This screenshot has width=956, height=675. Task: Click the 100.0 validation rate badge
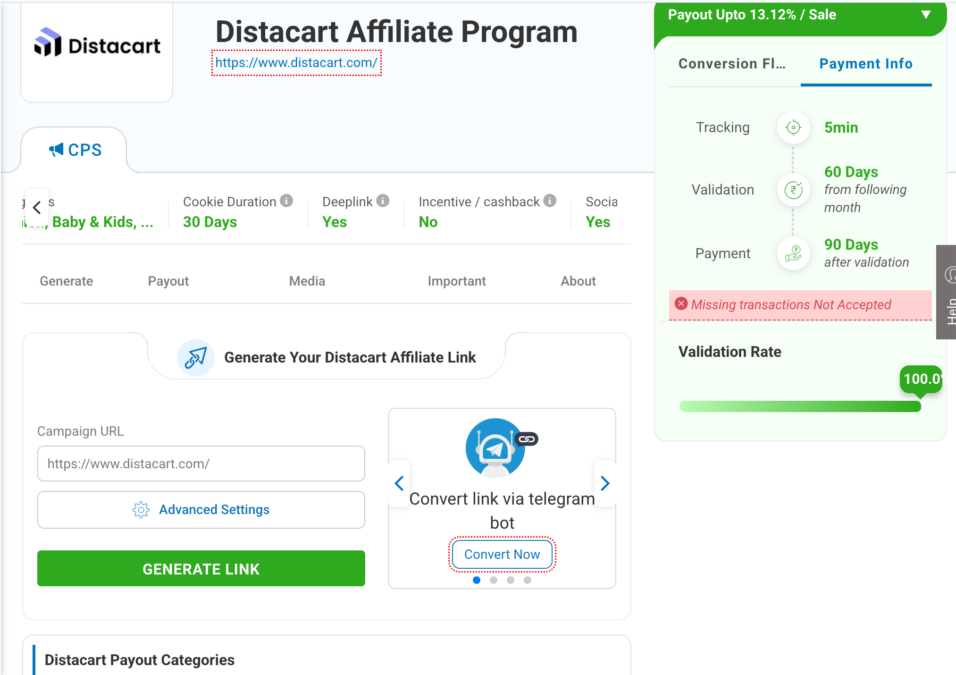[921, 379]
